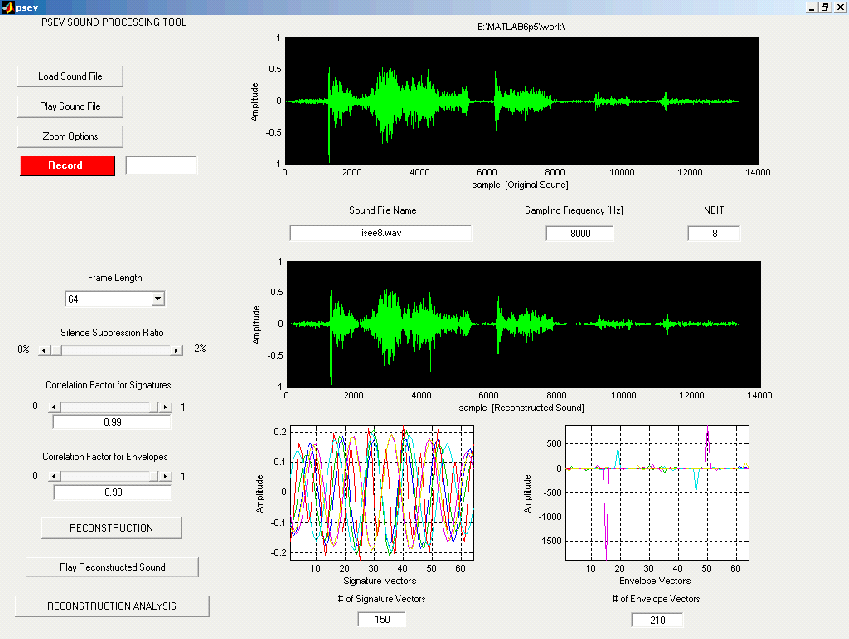This screenshot has width=849, height=639.
Task: Select the envelopes correlation factor value field
Action: [x=112, y=492]
